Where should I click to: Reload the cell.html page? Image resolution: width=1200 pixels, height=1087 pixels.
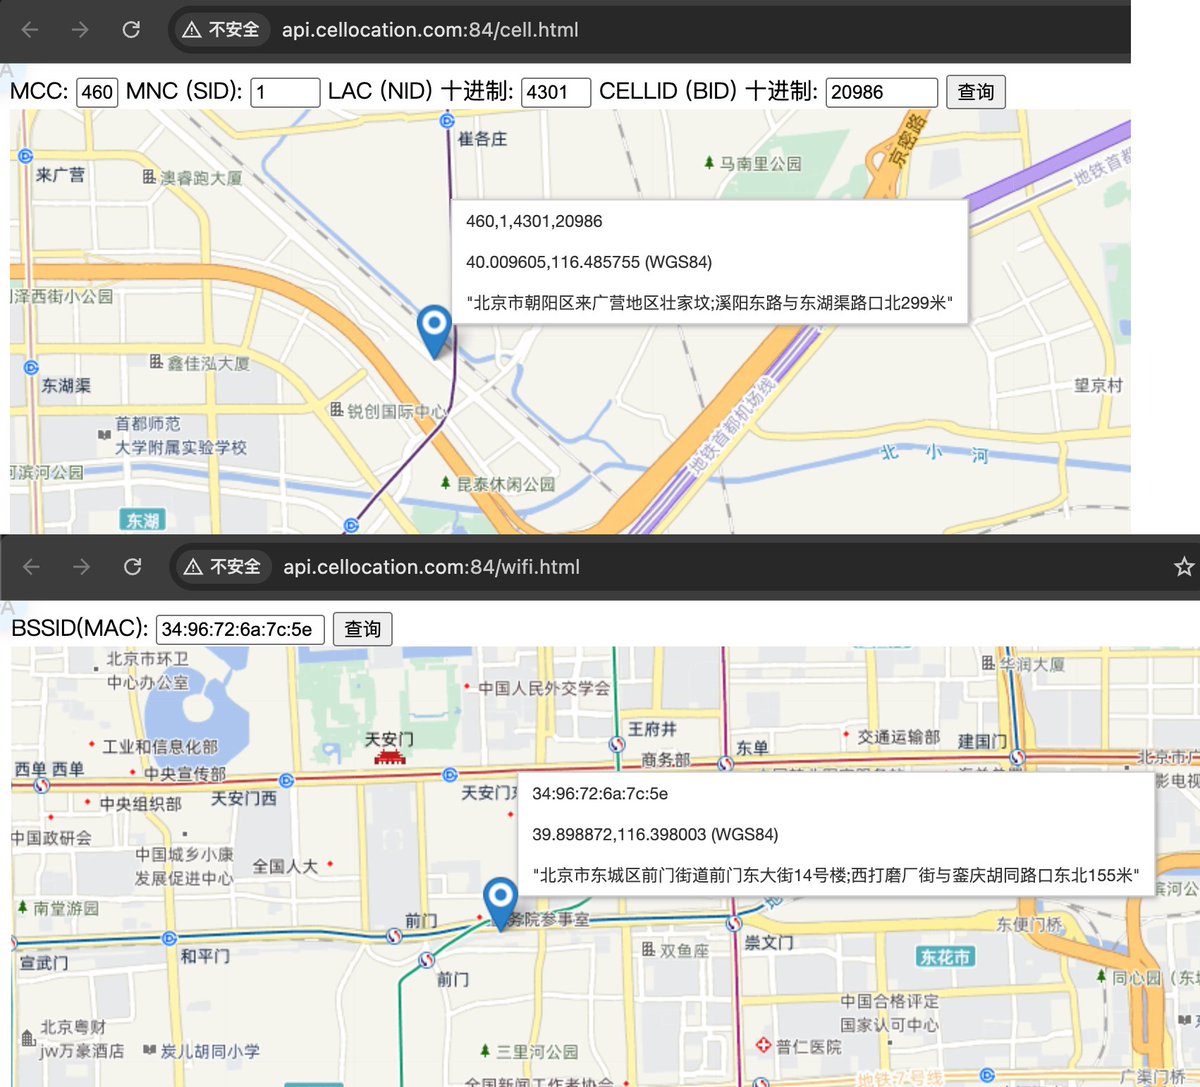[131, 30]
